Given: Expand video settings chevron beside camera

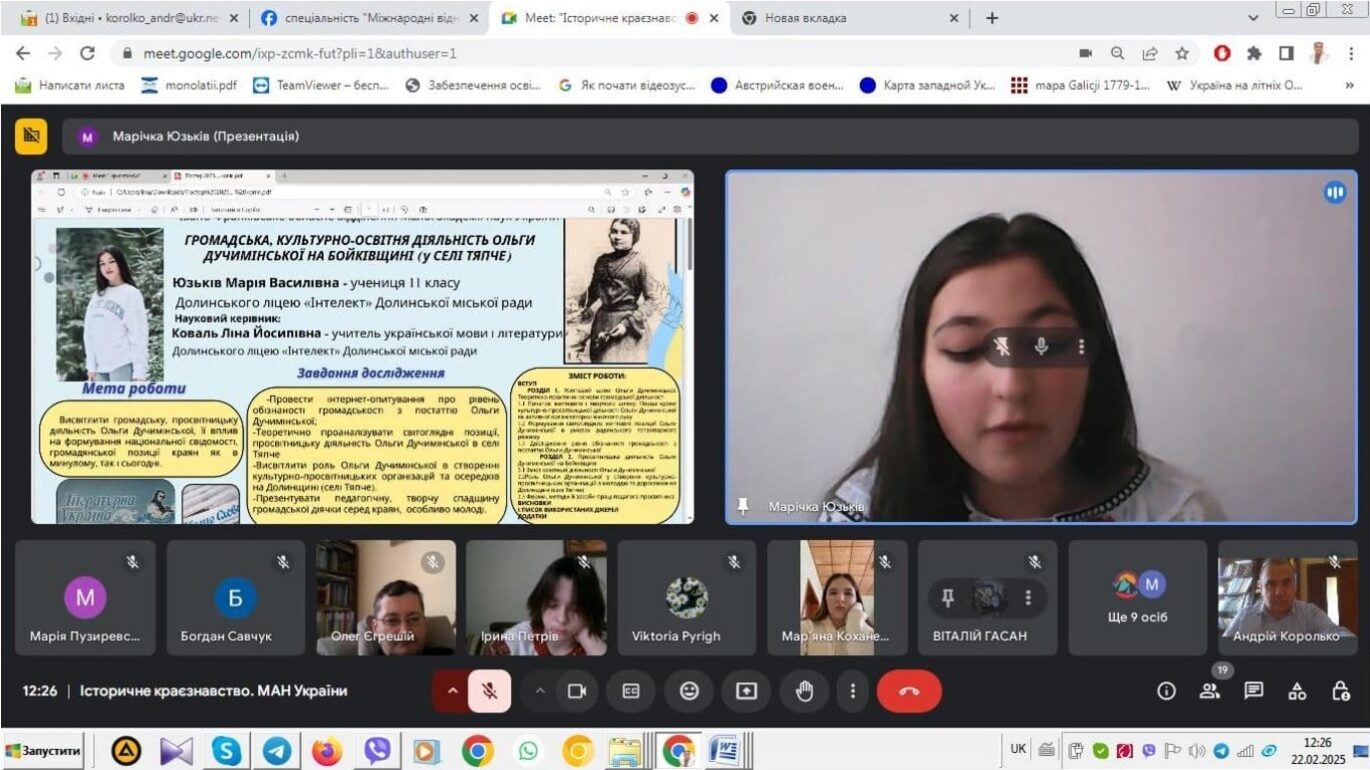Looking at the screenshot, I should (x=540, y=691).
